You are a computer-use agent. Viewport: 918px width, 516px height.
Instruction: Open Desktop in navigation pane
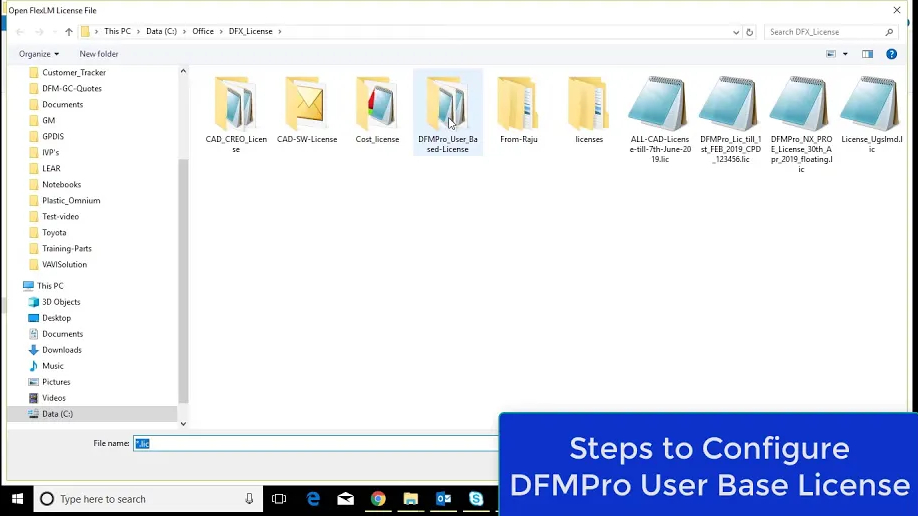pyautogui.click(x=56, y=318)
